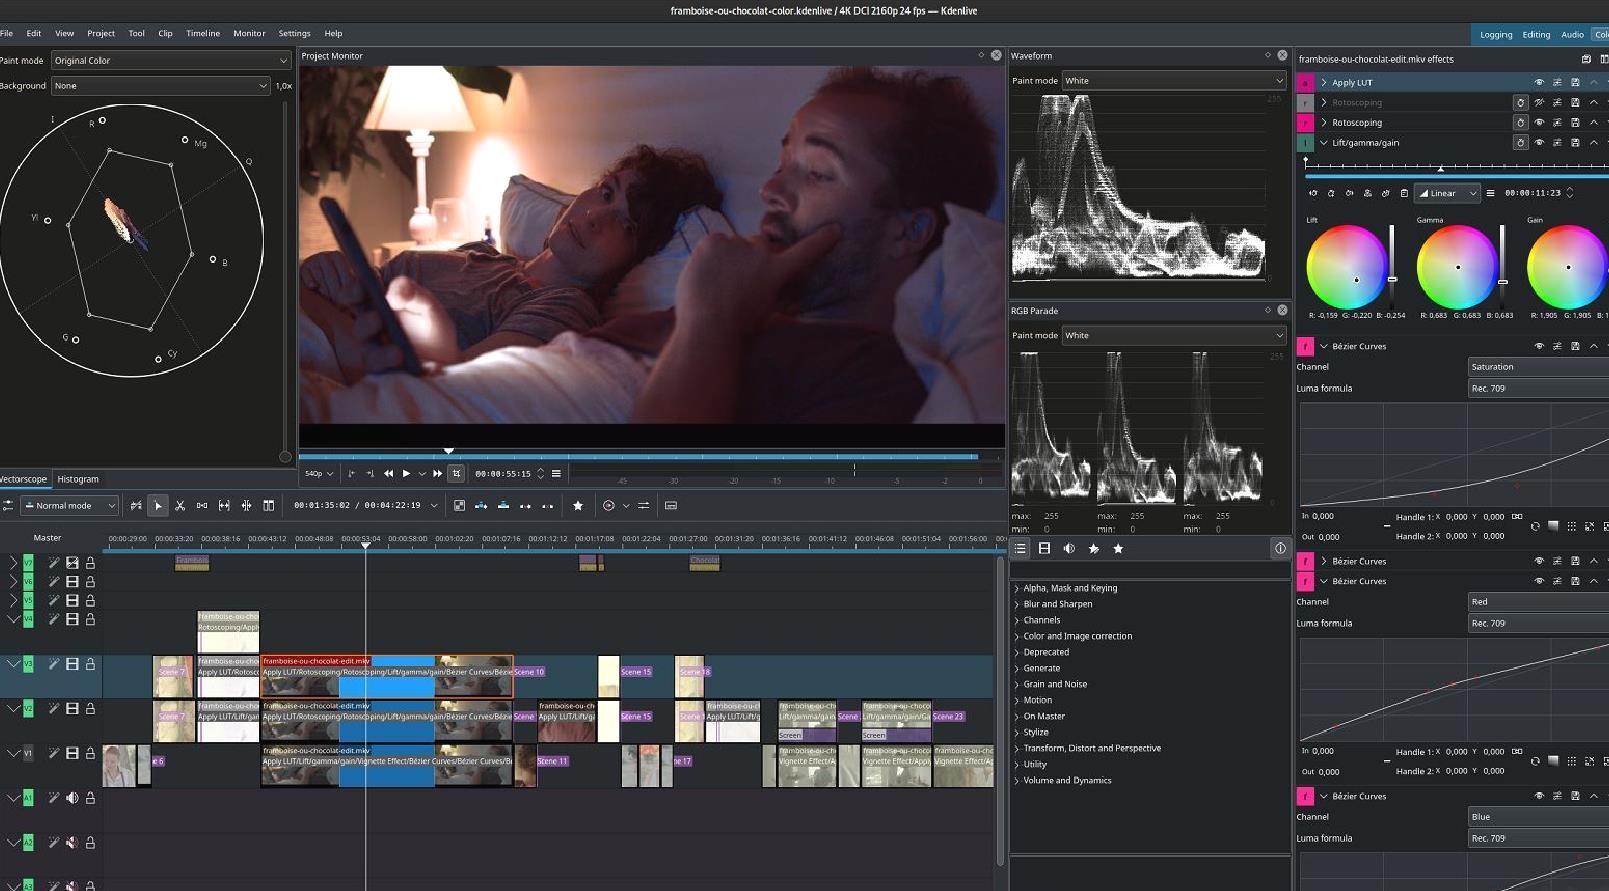Select the ripple tool in timeline toolbar
This screenshot has width=1609, height=891.
point(246,506)
